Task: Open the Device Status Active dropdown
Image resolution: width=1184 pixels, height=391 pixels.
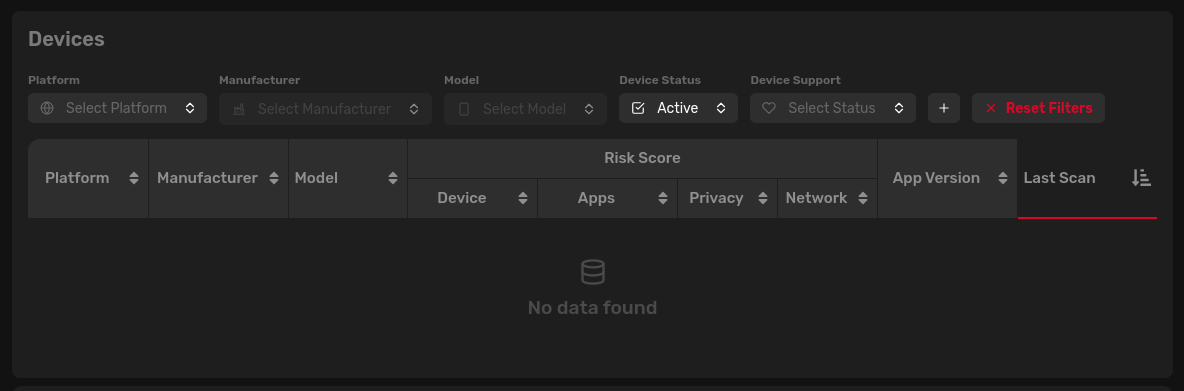Action: 678,108
